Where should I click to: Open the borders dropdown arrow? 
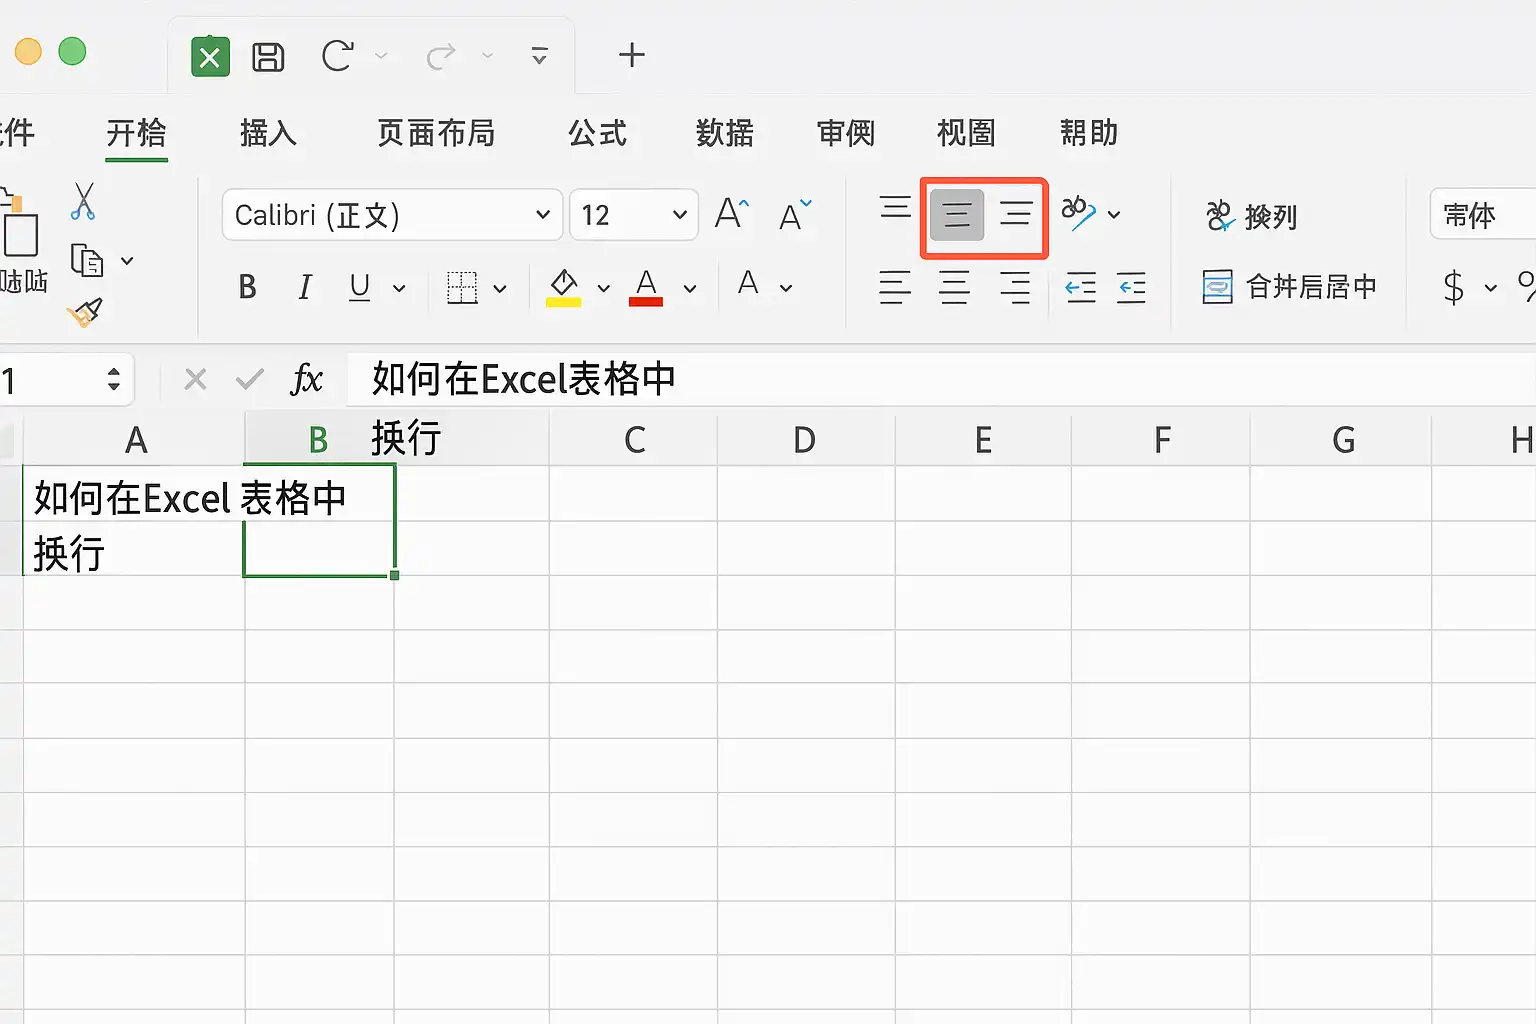500,289
